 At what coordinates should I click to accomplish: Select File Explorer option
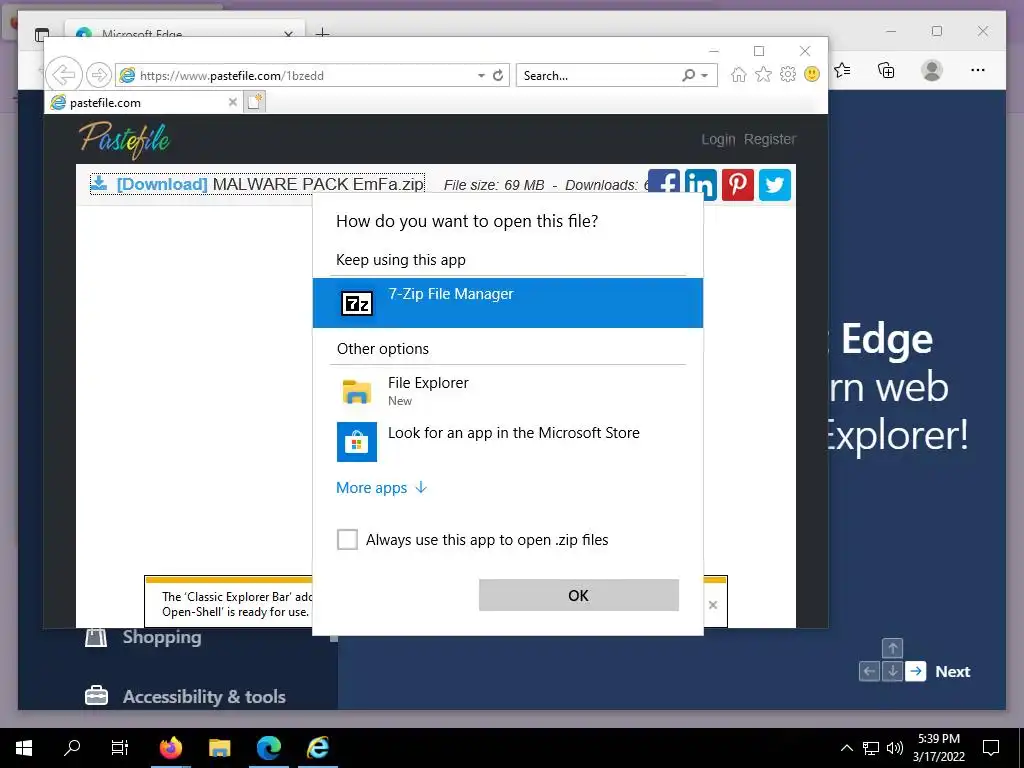[x=507, y=391]
